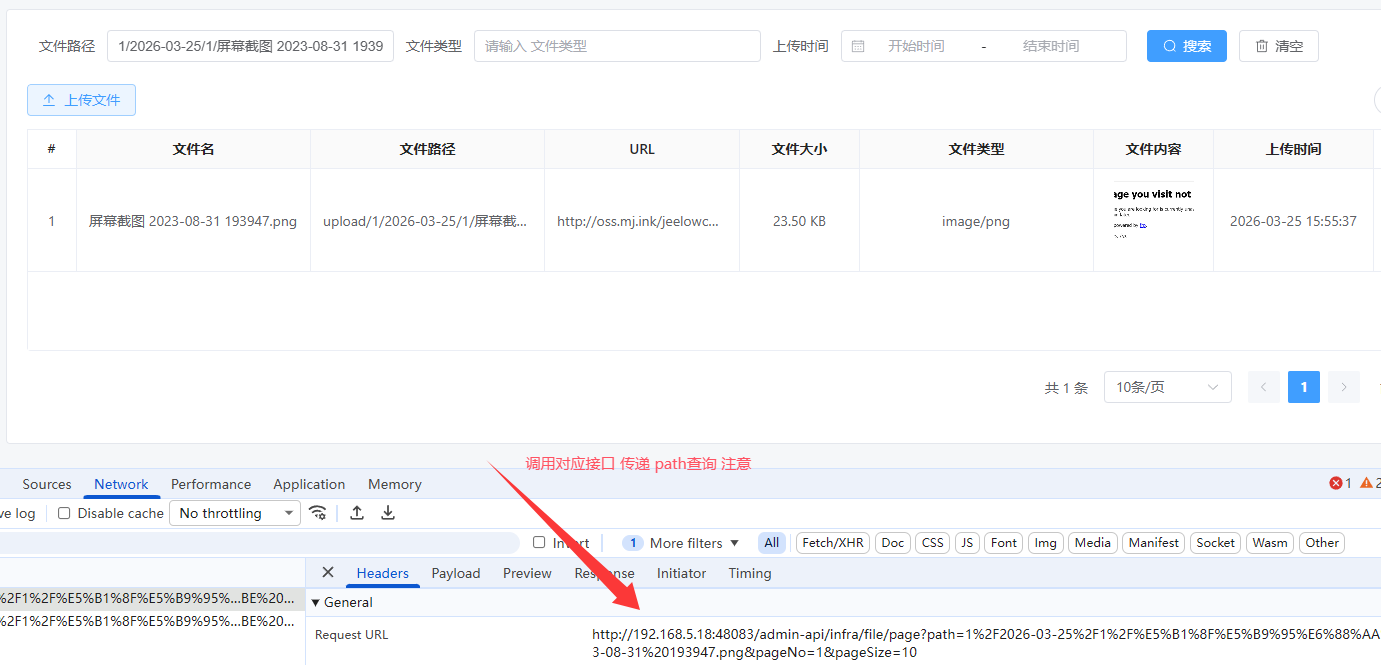Switch to the Payload tab
The image size is (1381, 665).
456,573
